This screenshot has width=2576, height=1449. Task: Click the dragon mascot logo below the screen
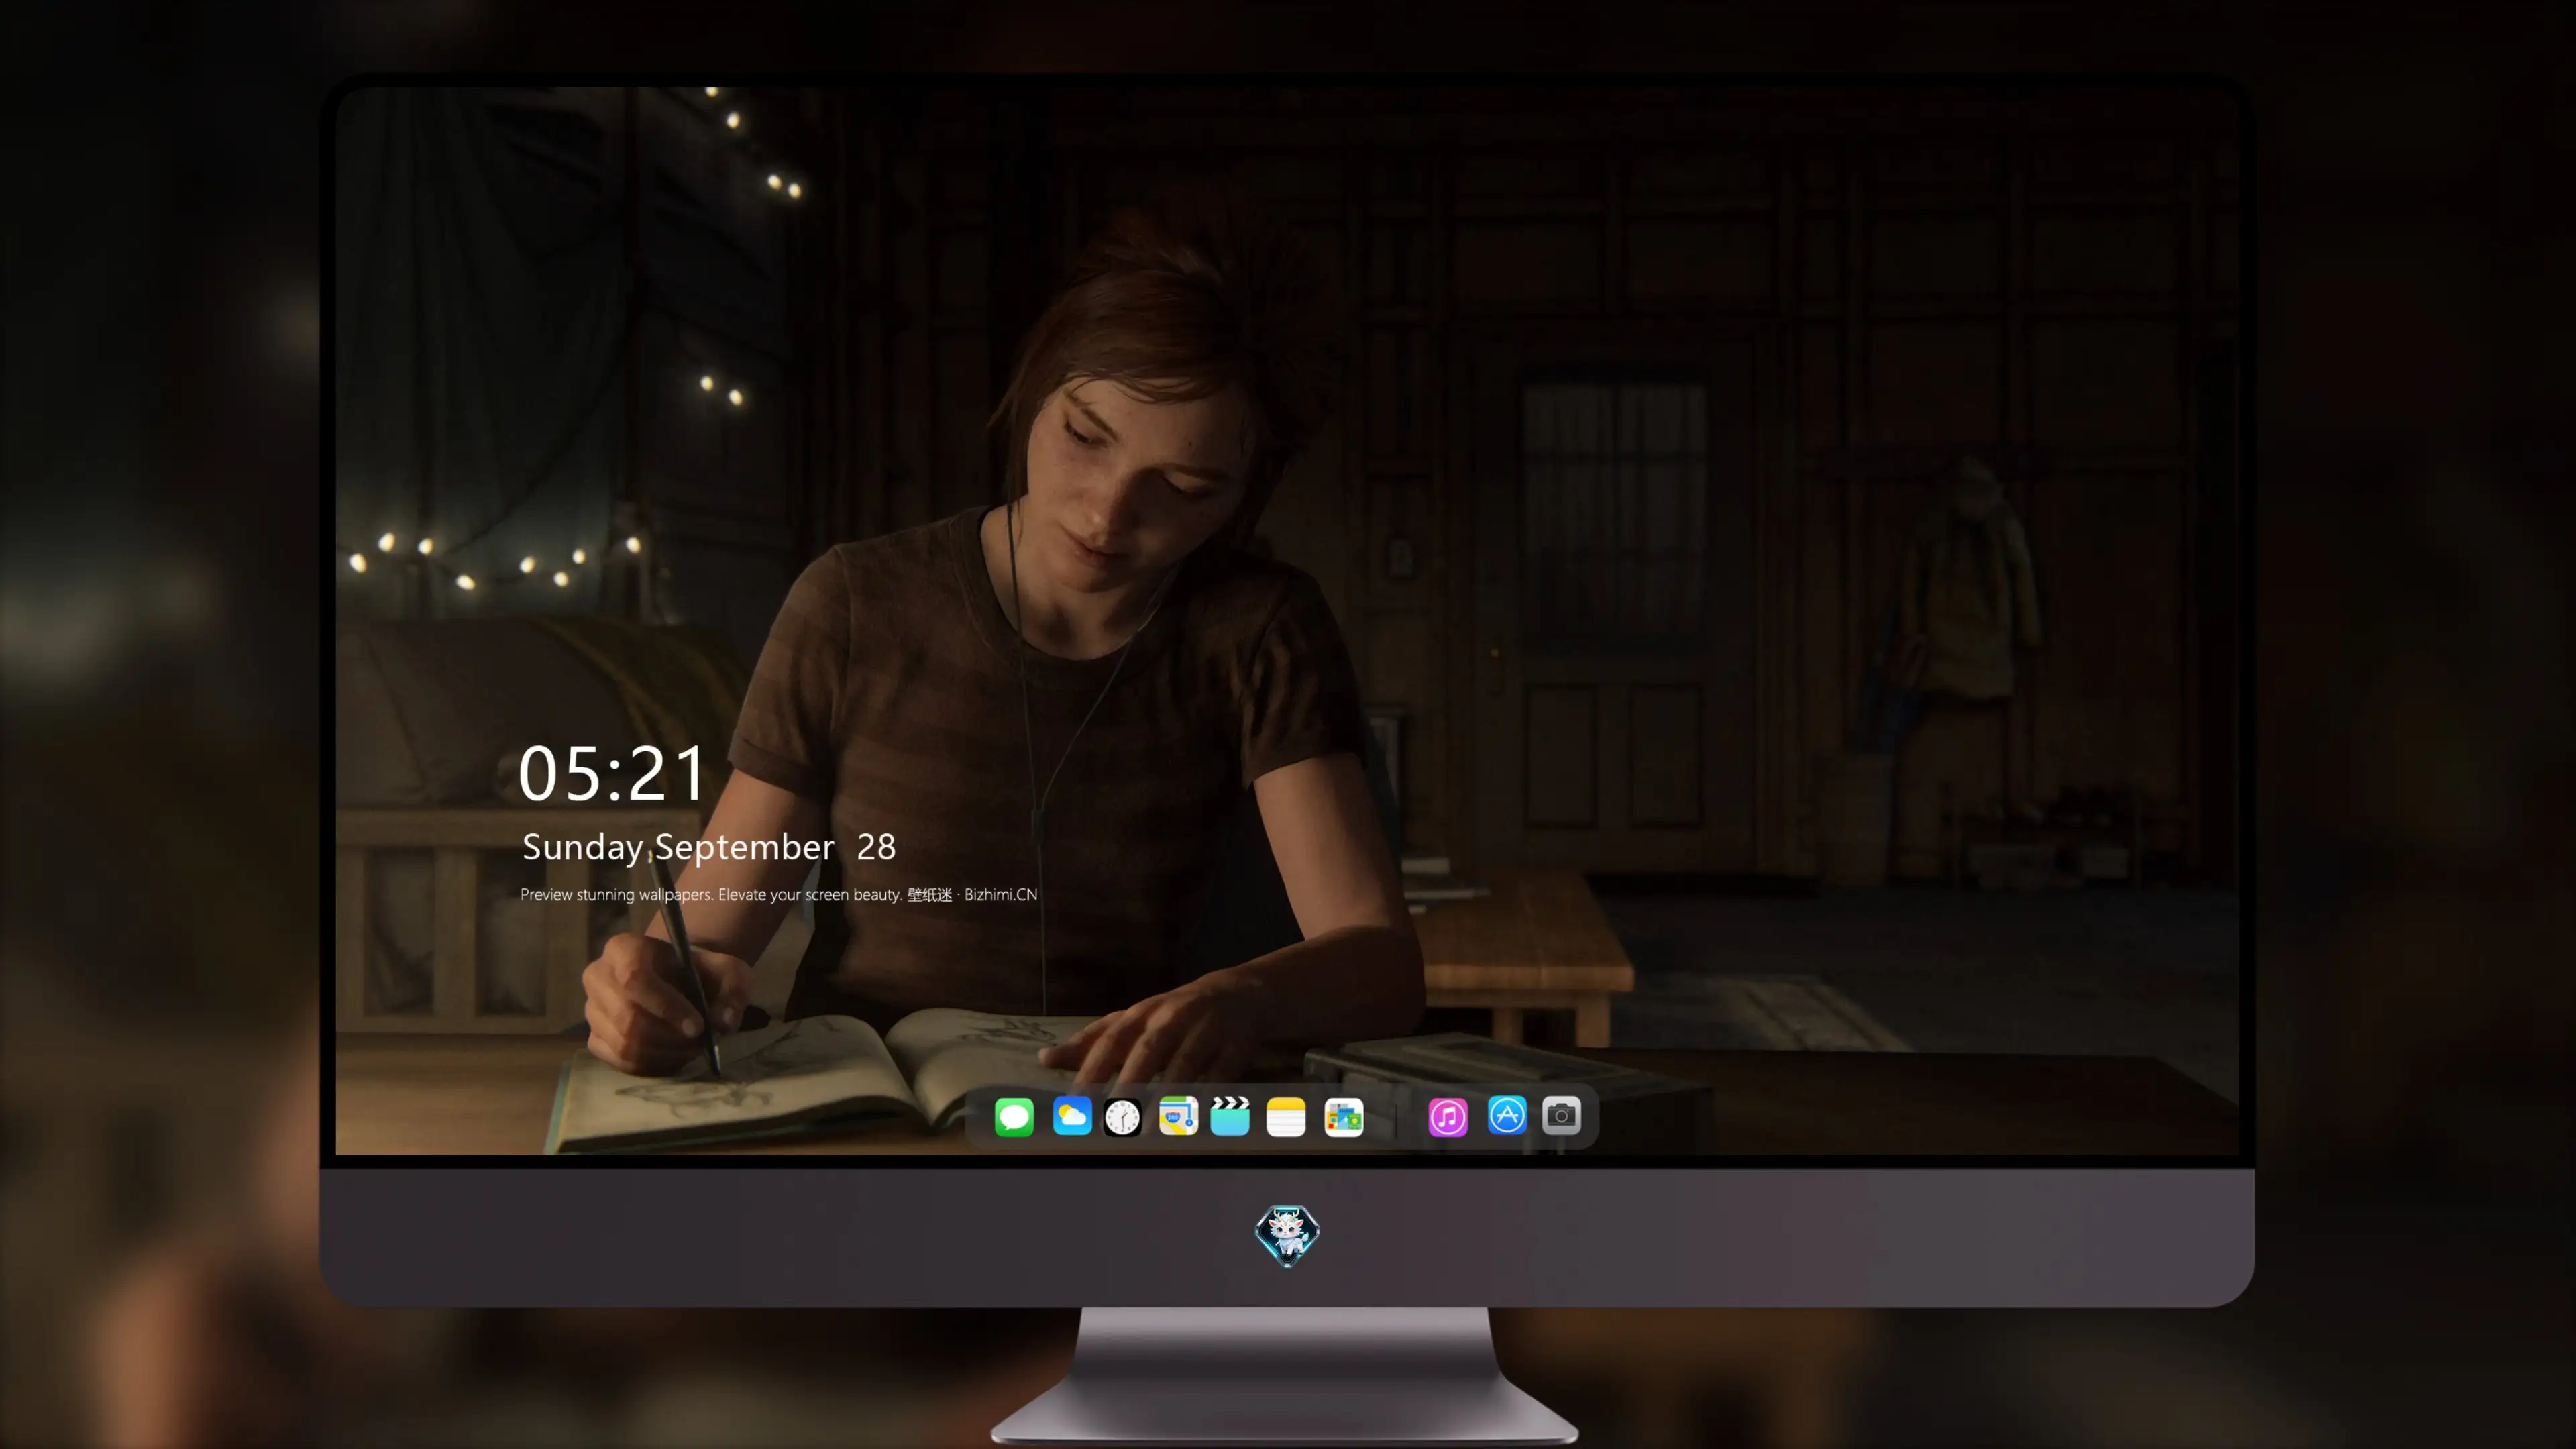tap(1287, 1235)
